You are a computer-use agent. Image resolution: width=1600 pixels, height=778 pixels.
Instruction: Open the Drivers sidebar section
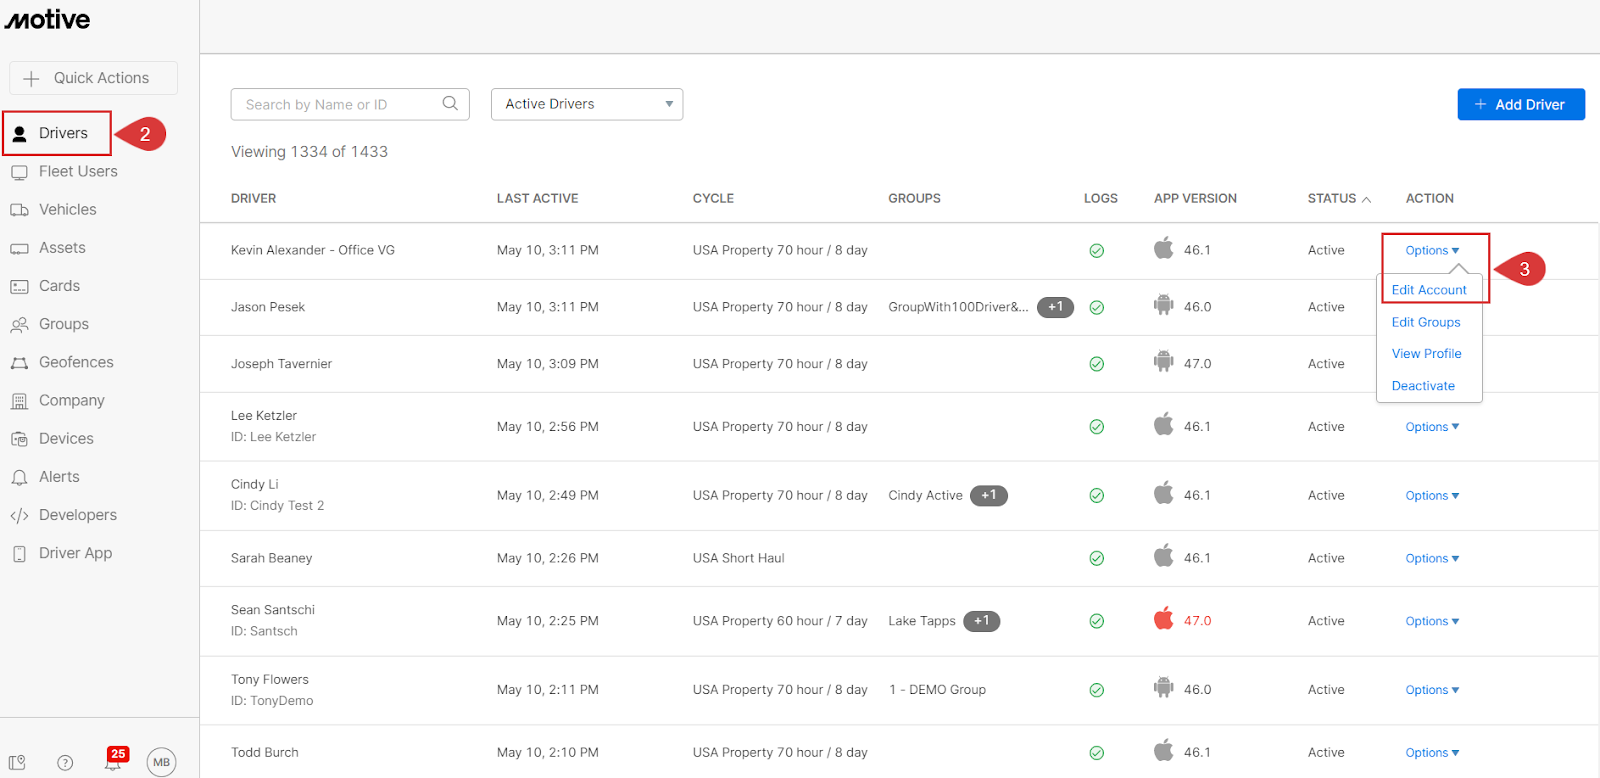pyautogui.click(x=57, y=133)
